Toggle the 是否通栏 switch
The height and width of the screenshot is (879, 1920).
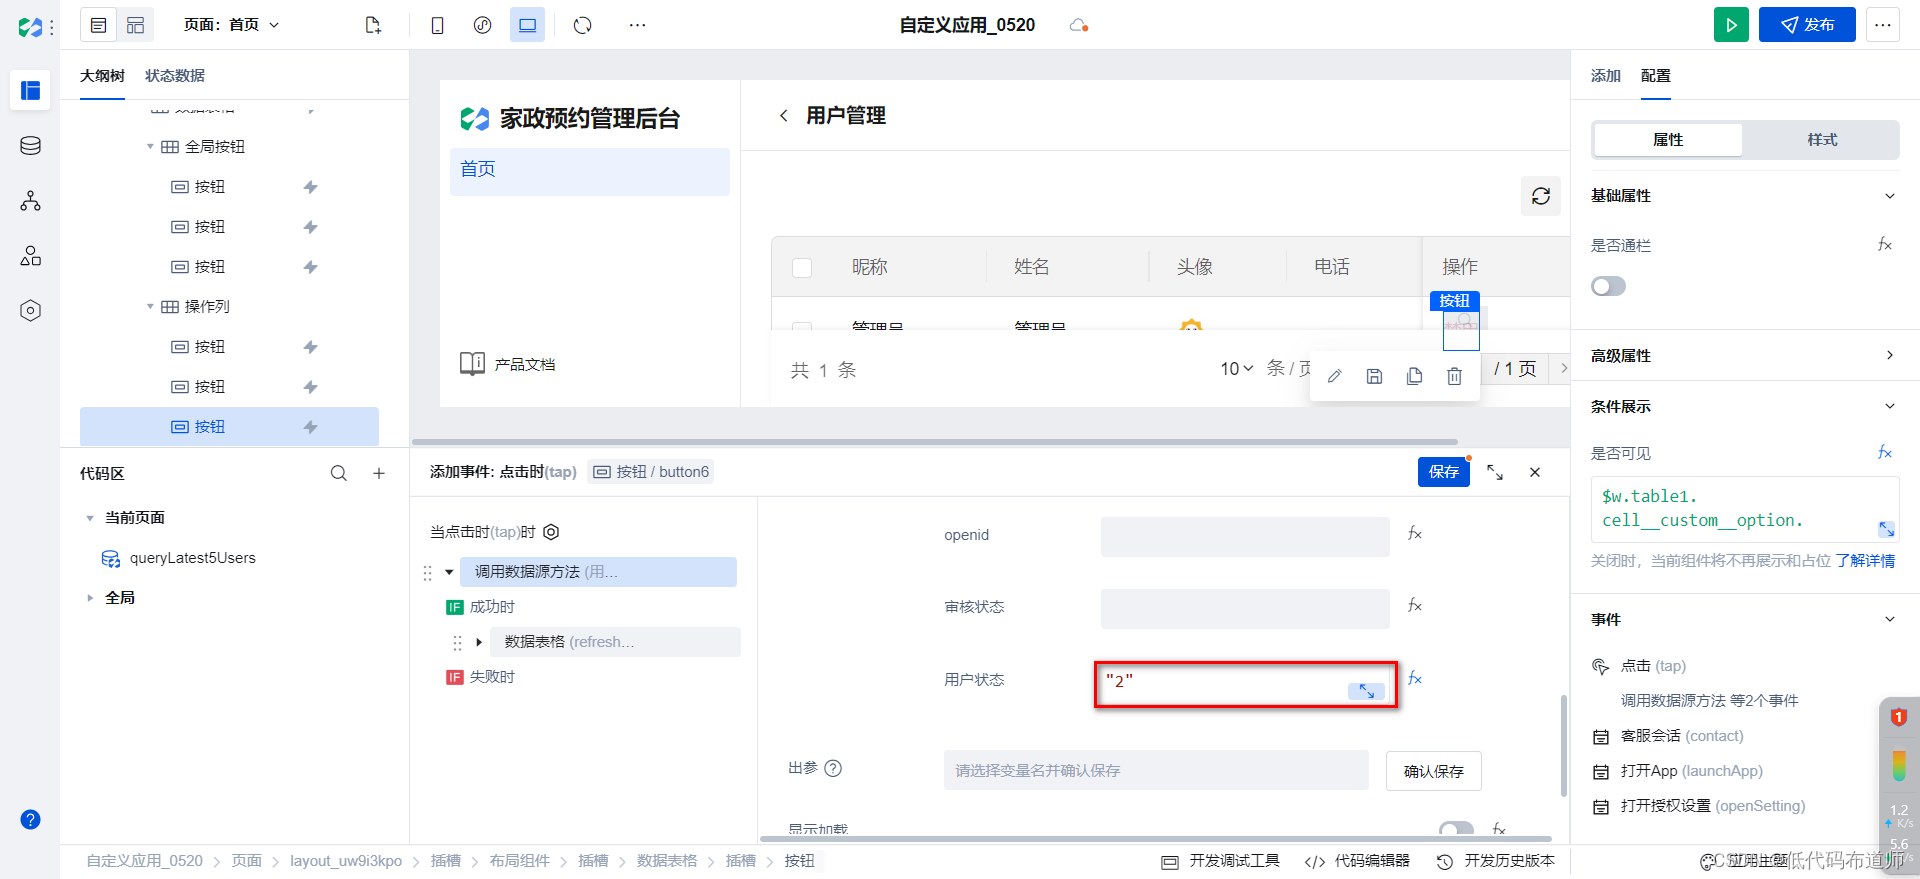(1608, 287)
